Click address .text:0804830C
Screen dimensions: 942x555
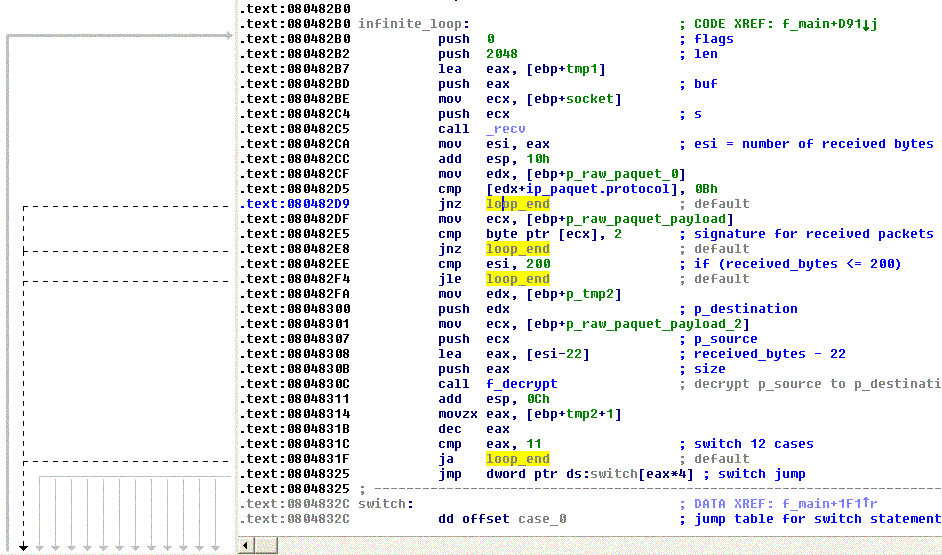[294, 384]
